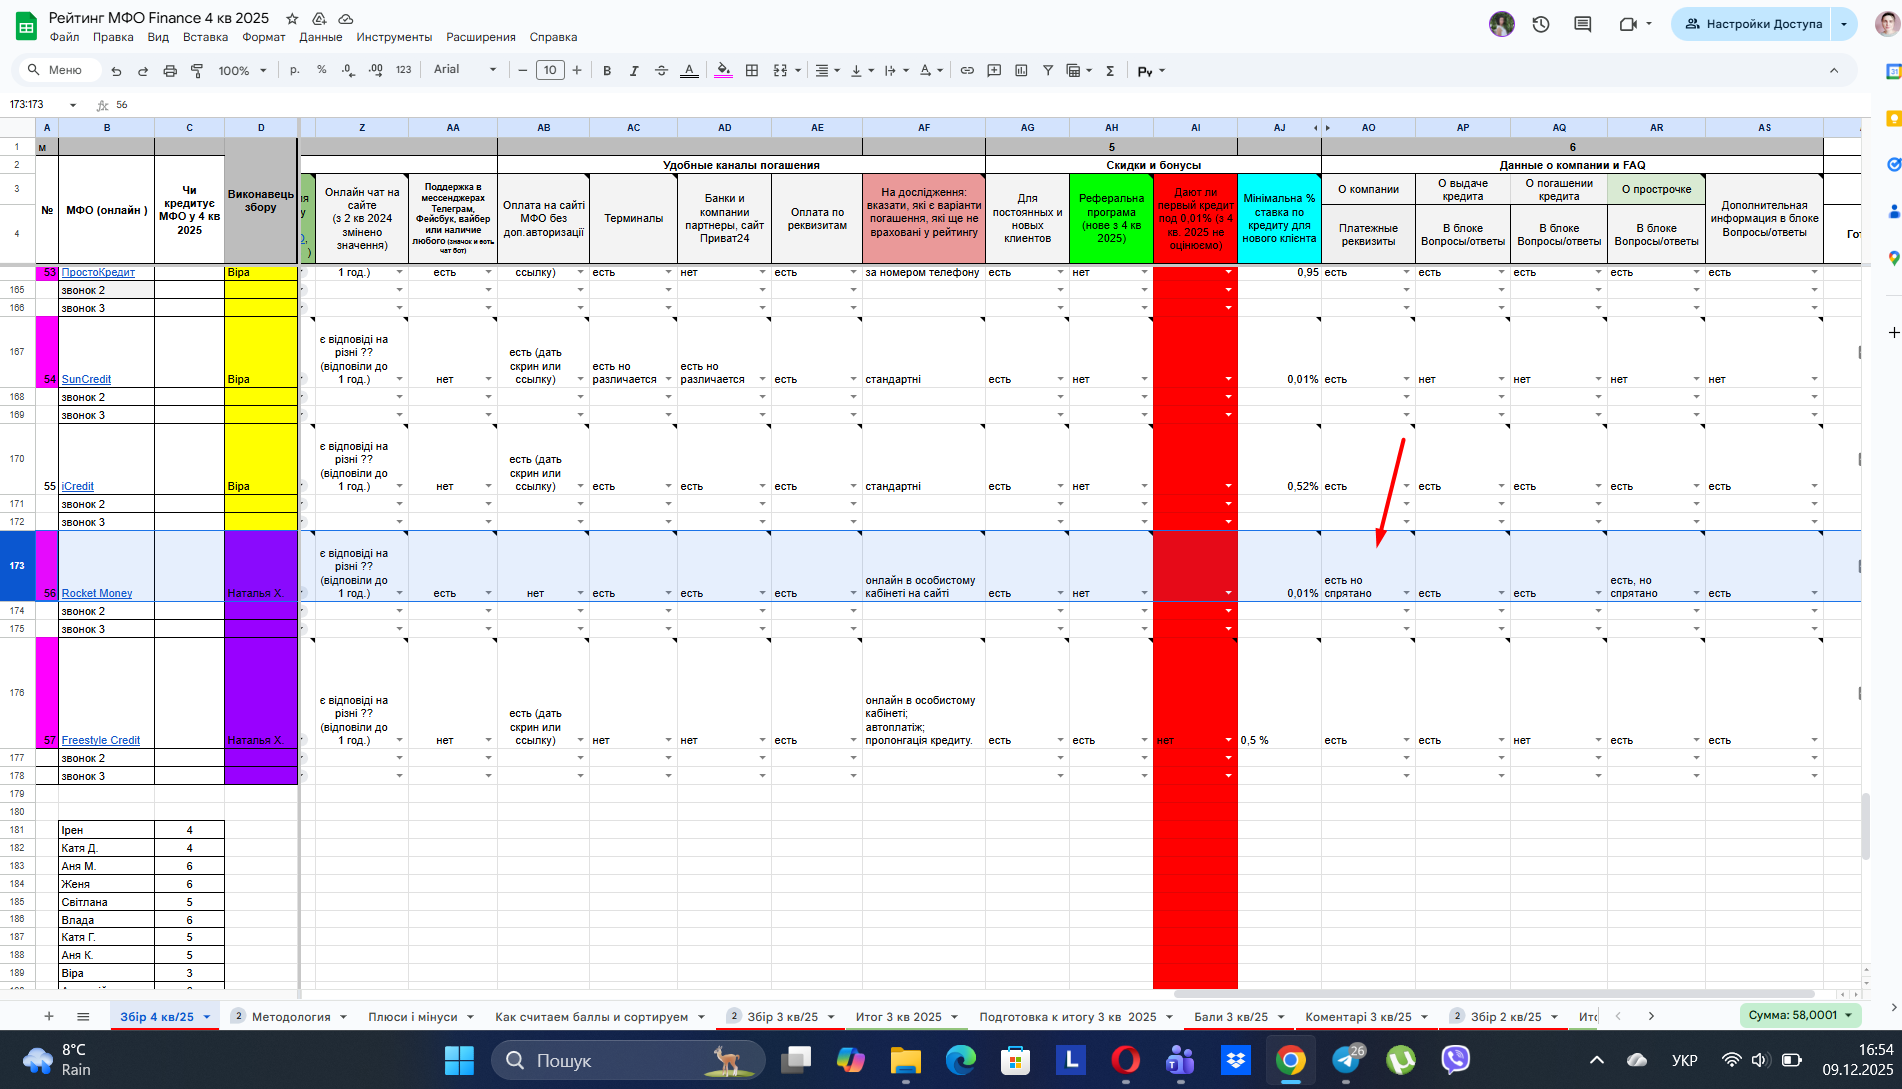
Task: Star the document Рейтинг МФО Finance
Action: [x=292, y=19]
